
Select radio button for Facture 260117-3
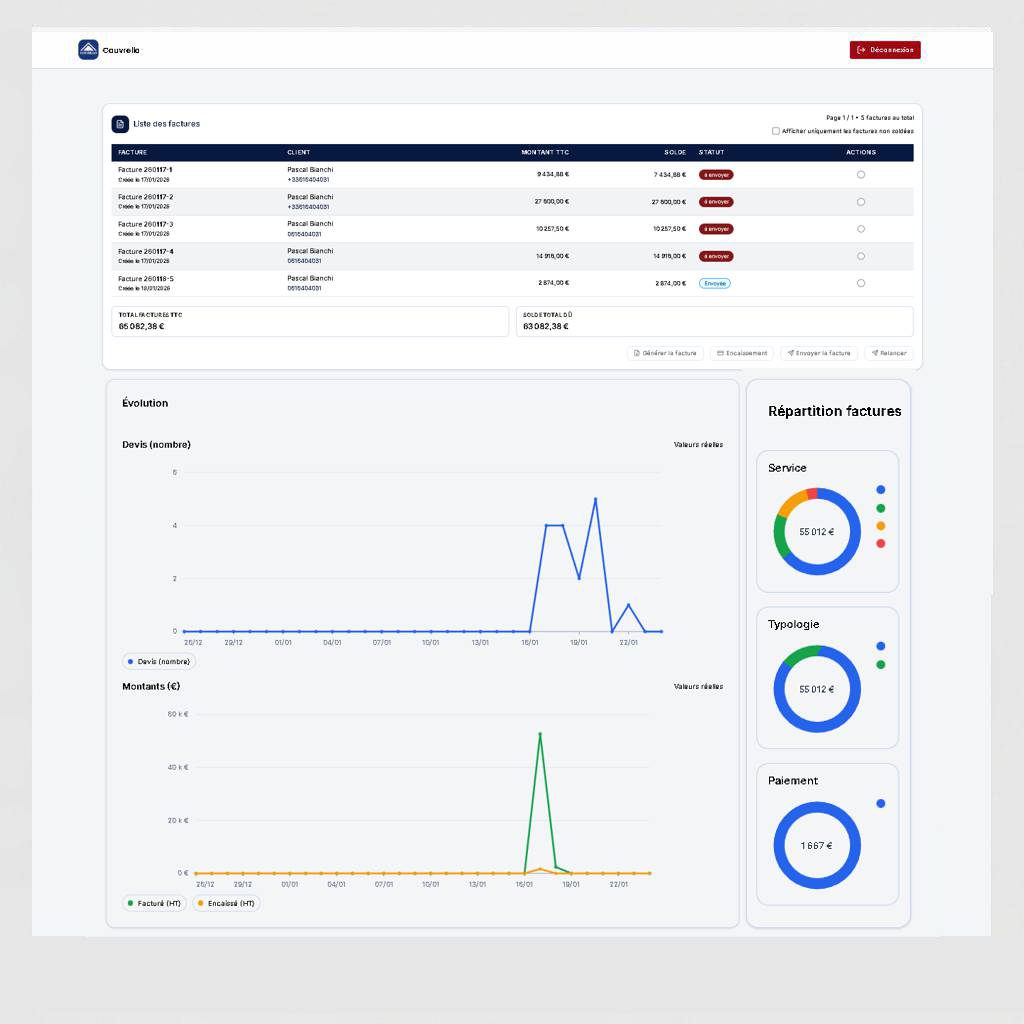[861, 229]
